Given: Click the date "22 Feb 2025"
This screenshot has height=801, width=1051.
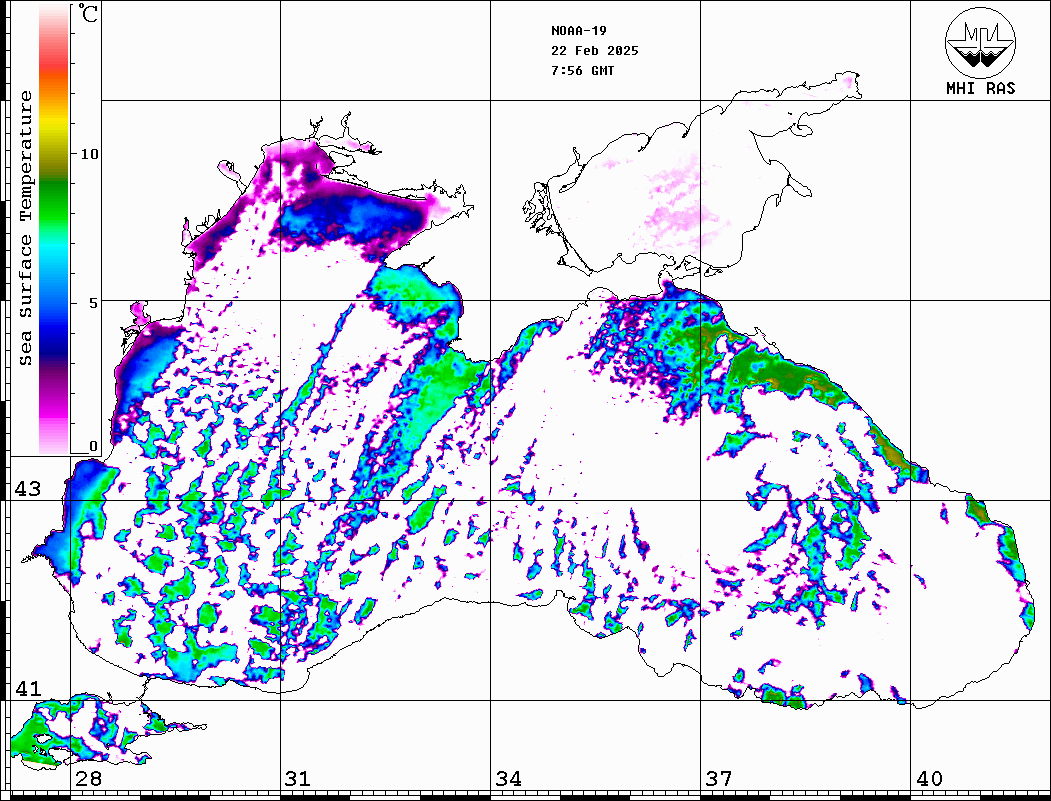Looking at the screenshot, I should [594, 50].
